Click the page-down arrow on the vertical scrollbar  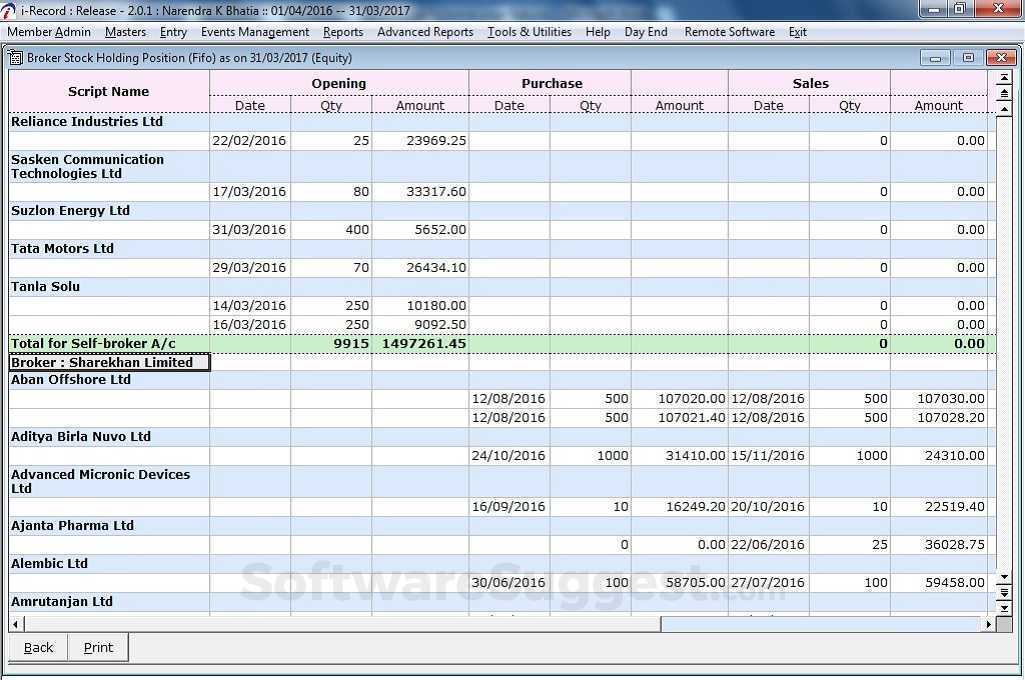click(x=1004, y=593)
